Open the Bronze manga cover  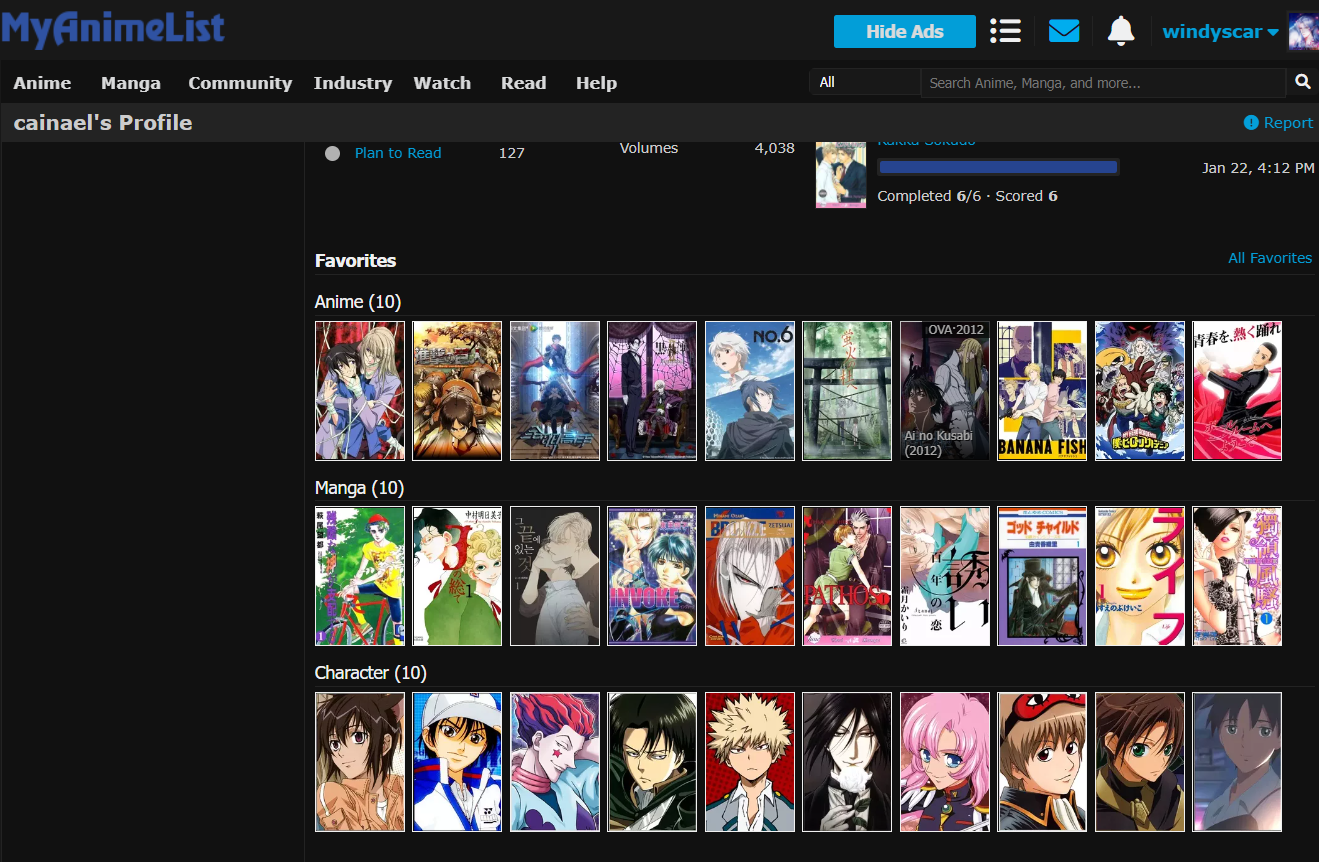[750, 576]
